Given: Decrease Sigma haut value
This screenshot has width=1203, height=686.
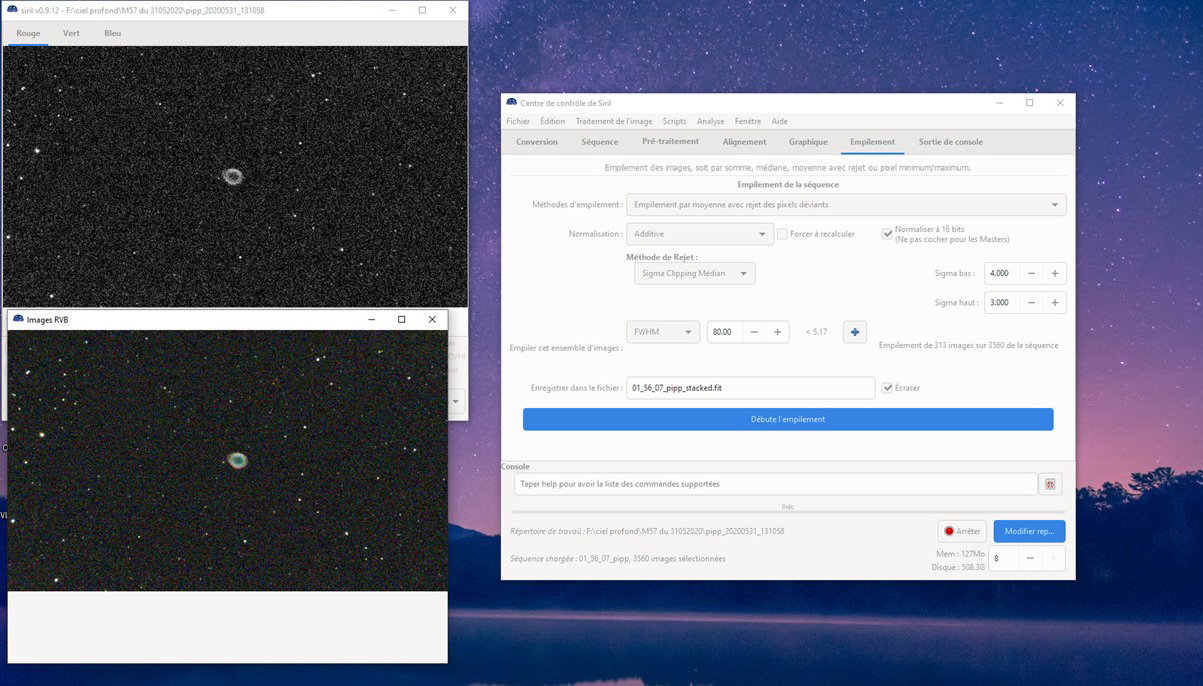Looking at the screenshot, I should [1031, 302].
